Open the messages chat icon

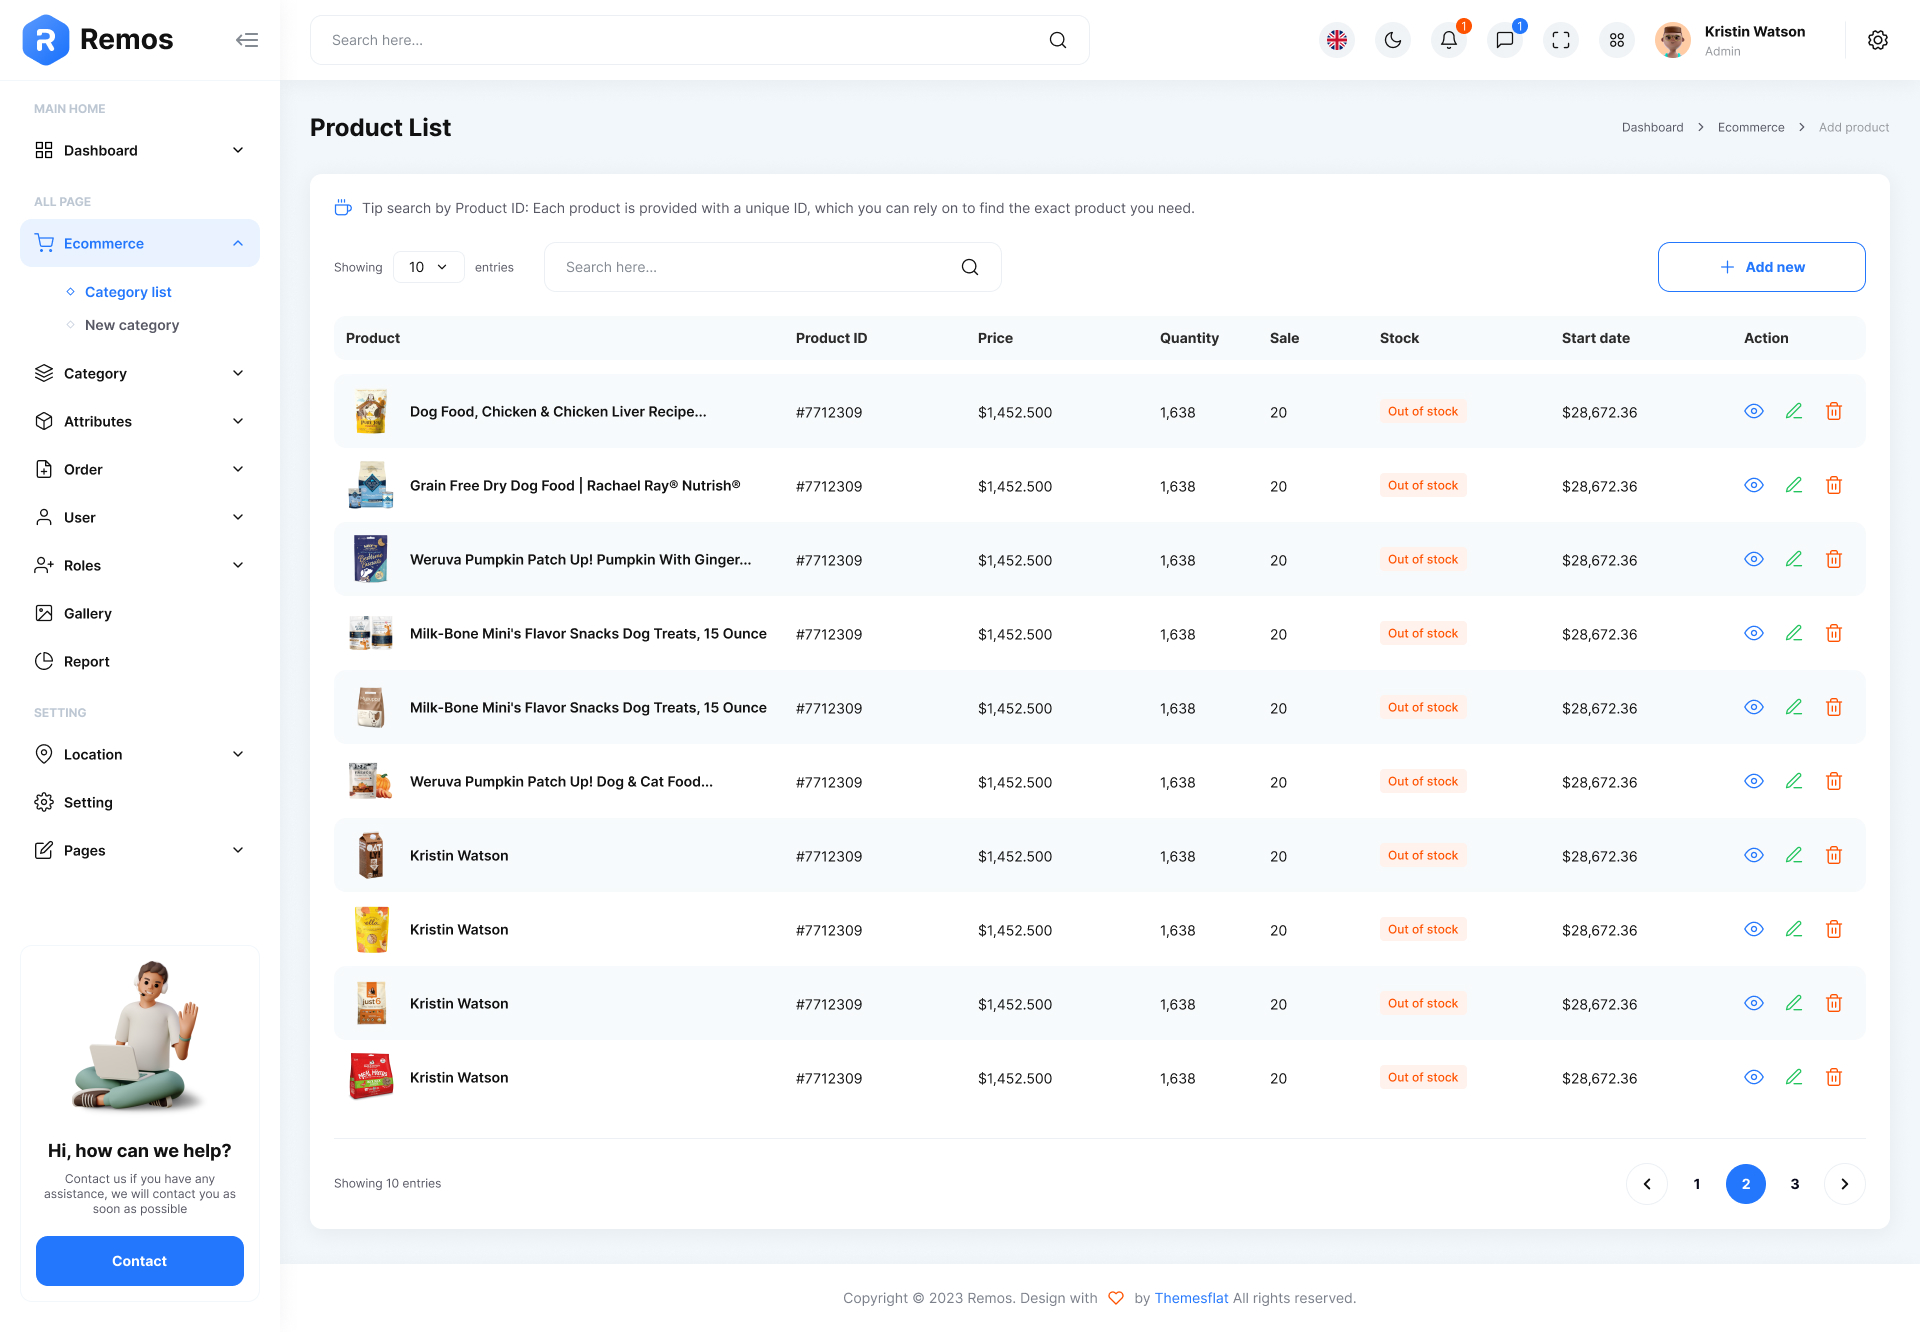pos(1504,40)
